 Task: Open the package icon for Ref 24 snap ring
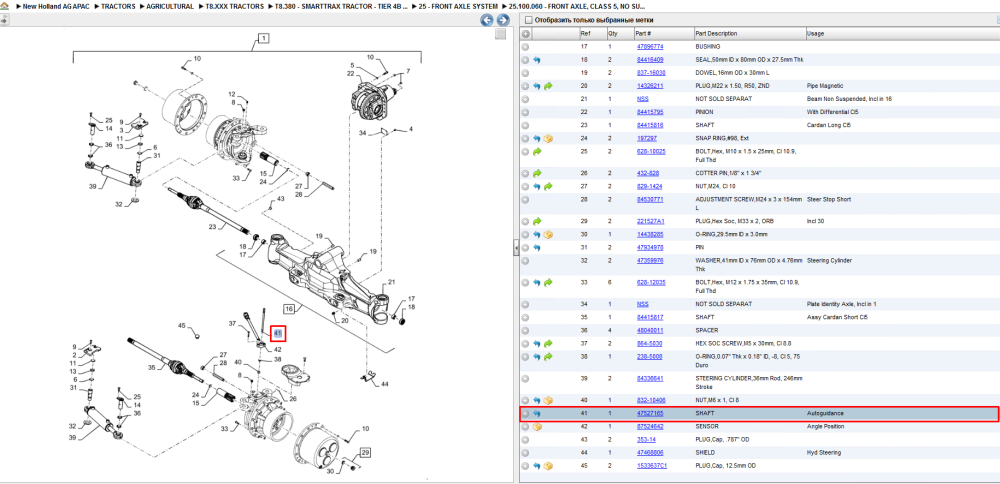point(548,138)
